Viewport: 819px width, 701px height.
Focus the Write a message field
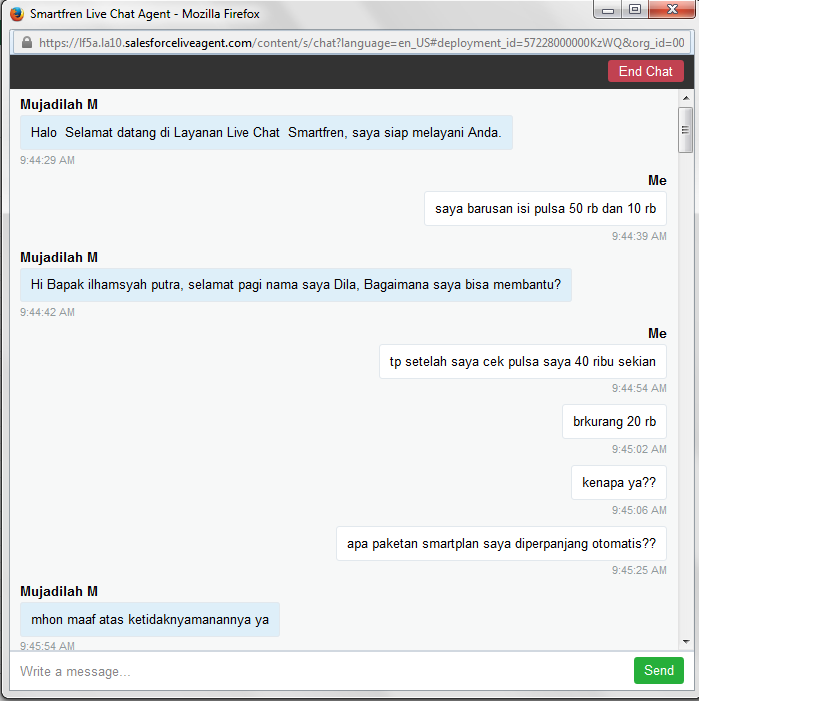pyautogui.click(x=321, y=671)
